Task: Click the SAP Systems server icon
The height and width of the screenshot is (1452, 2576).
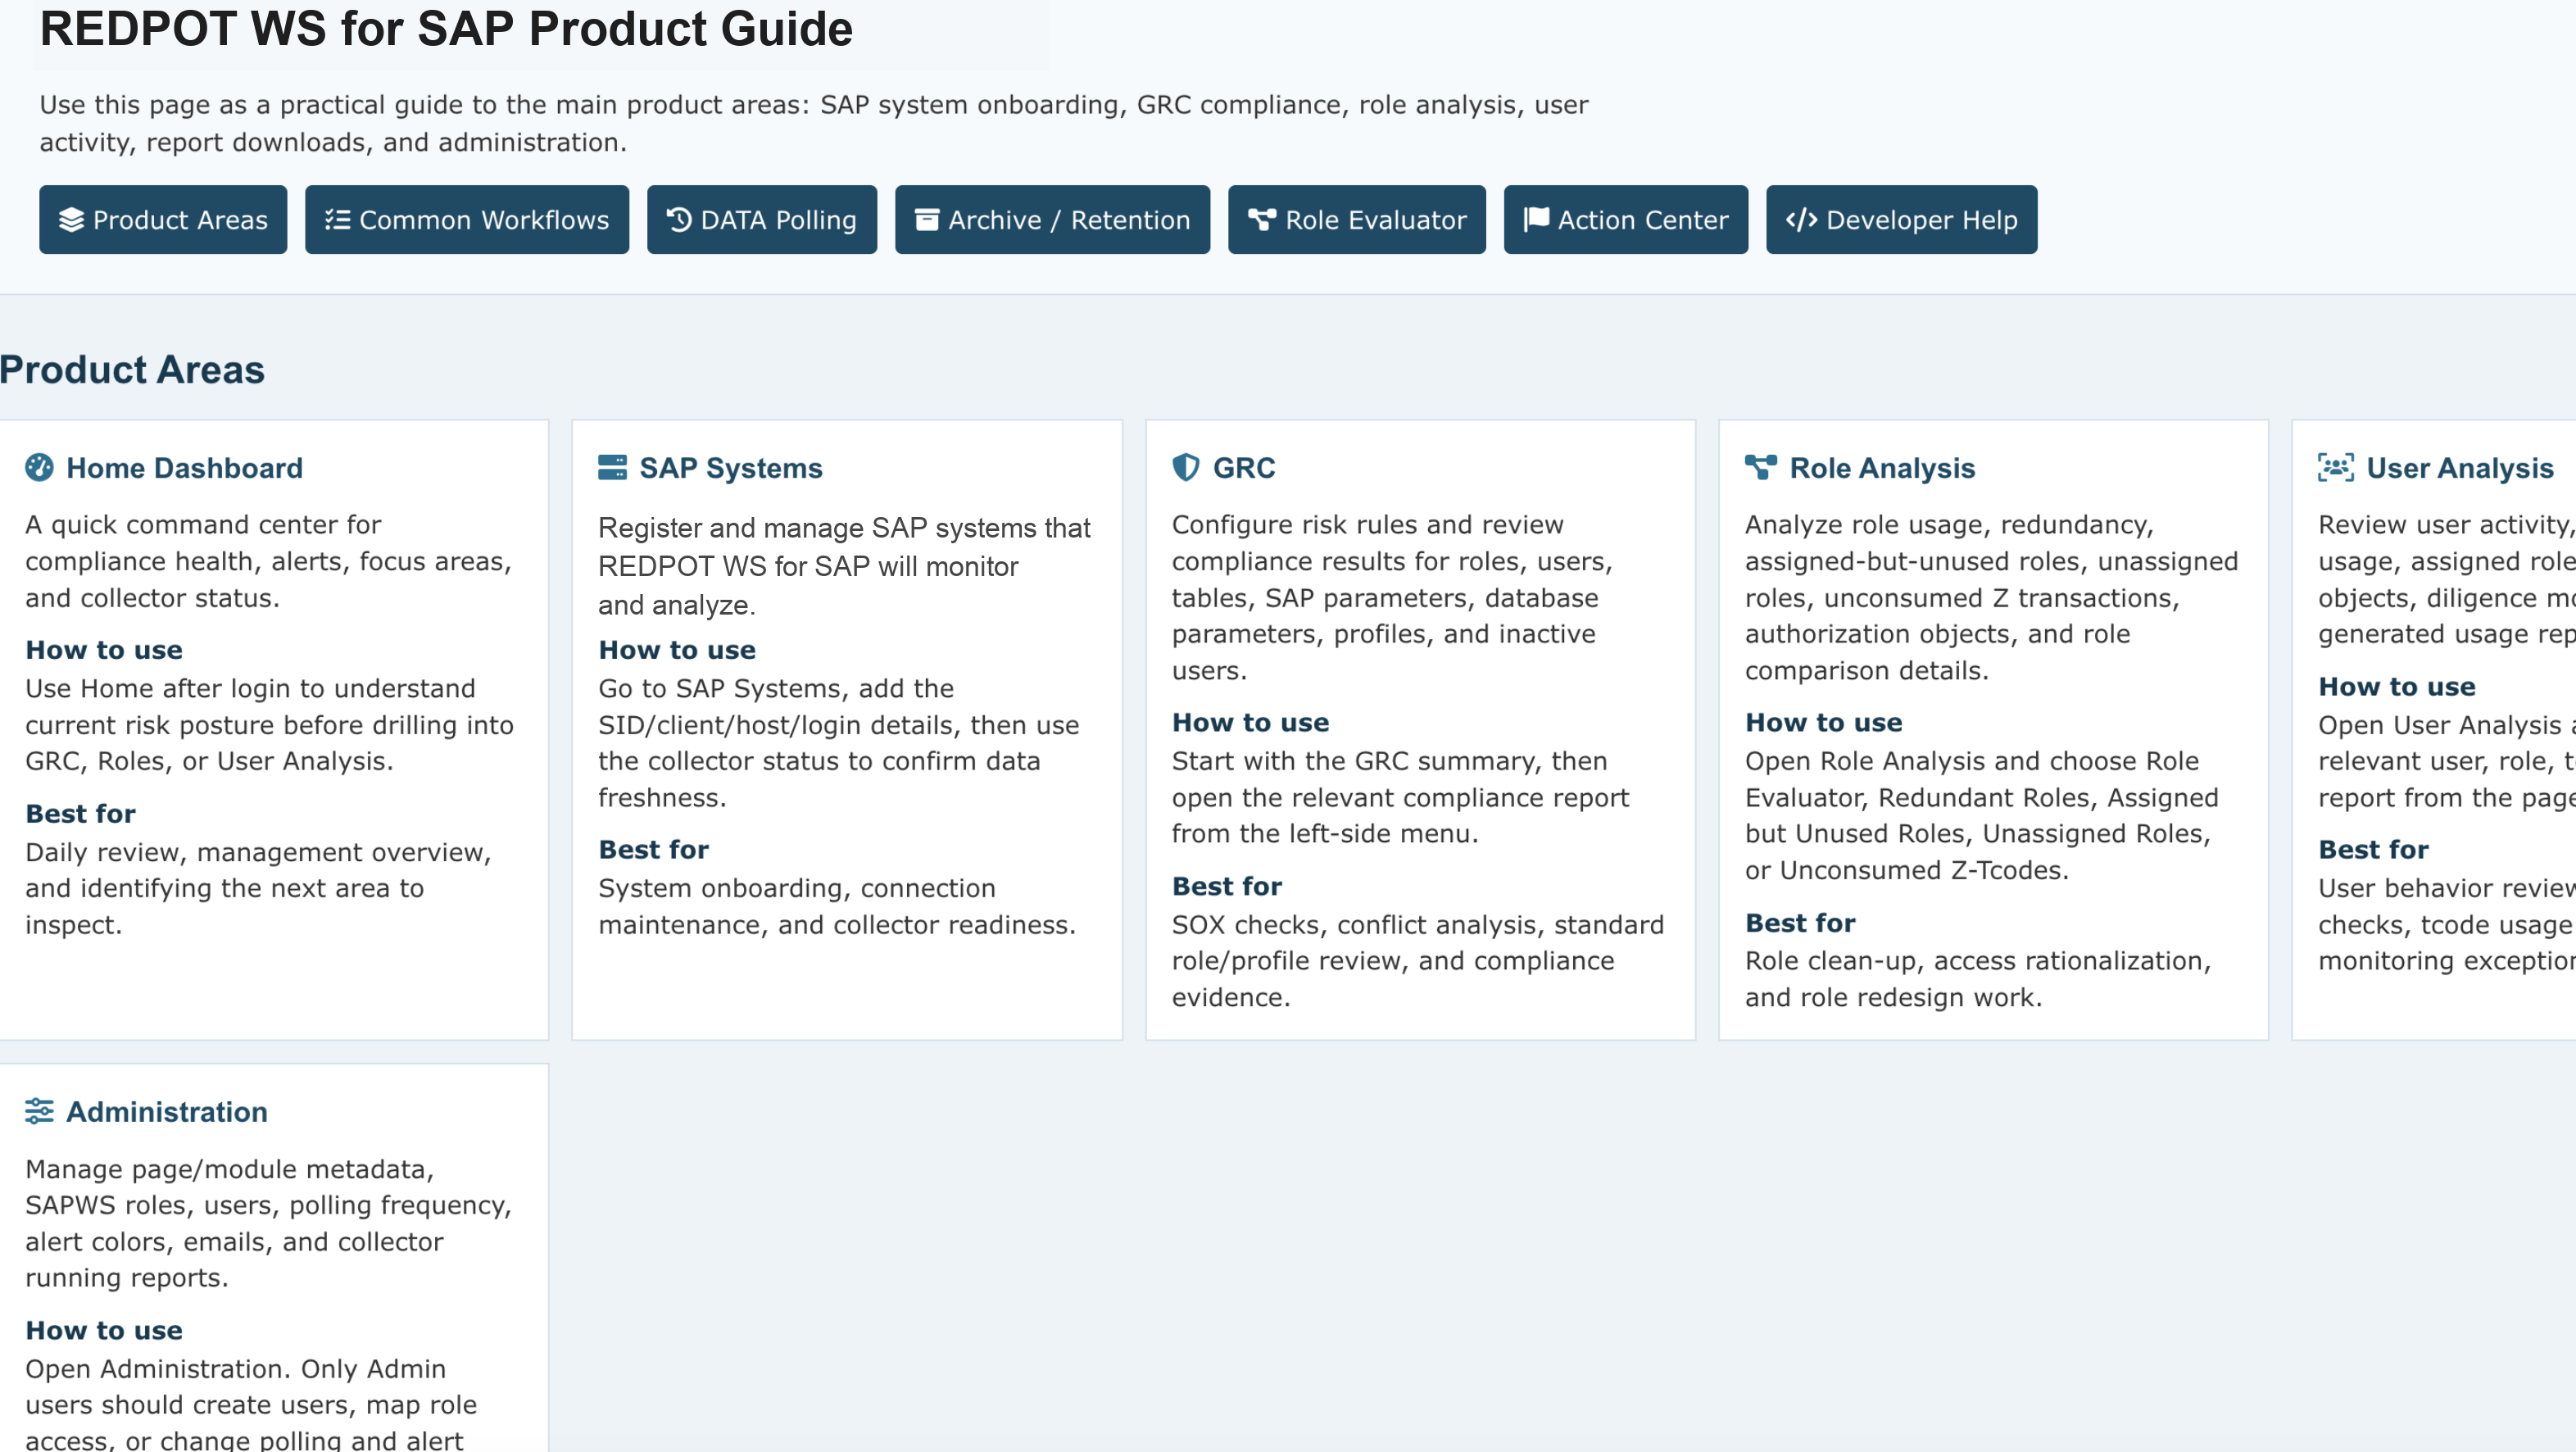Action: (x=612, y=467)
